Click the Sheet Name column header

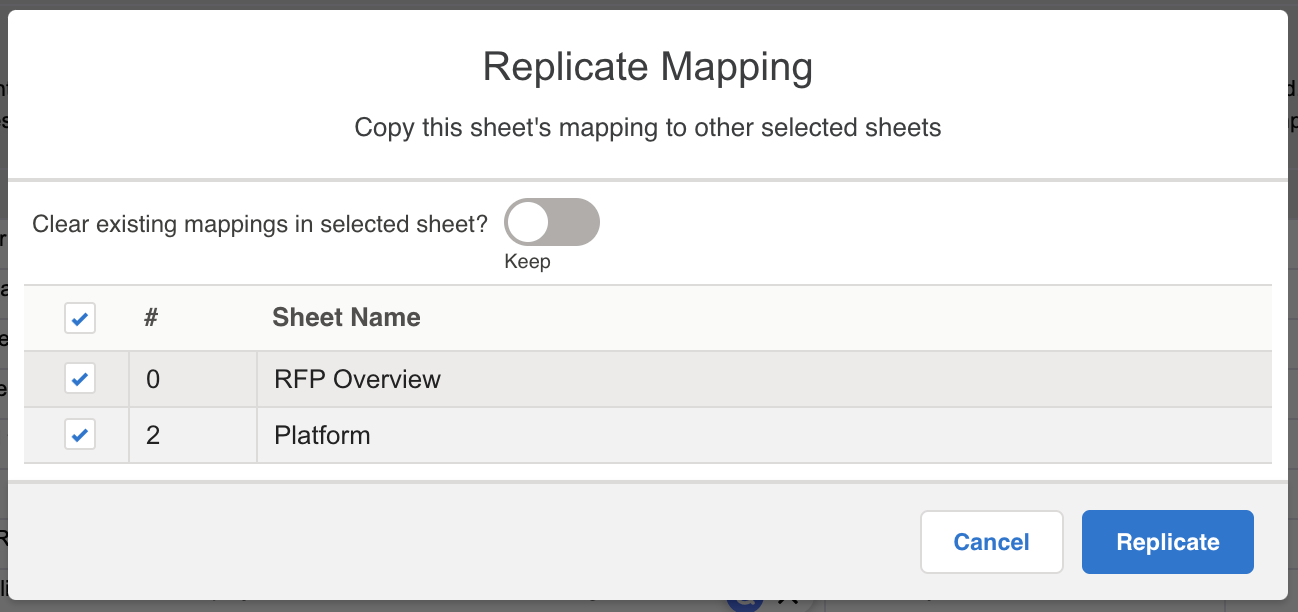[346, 318]
